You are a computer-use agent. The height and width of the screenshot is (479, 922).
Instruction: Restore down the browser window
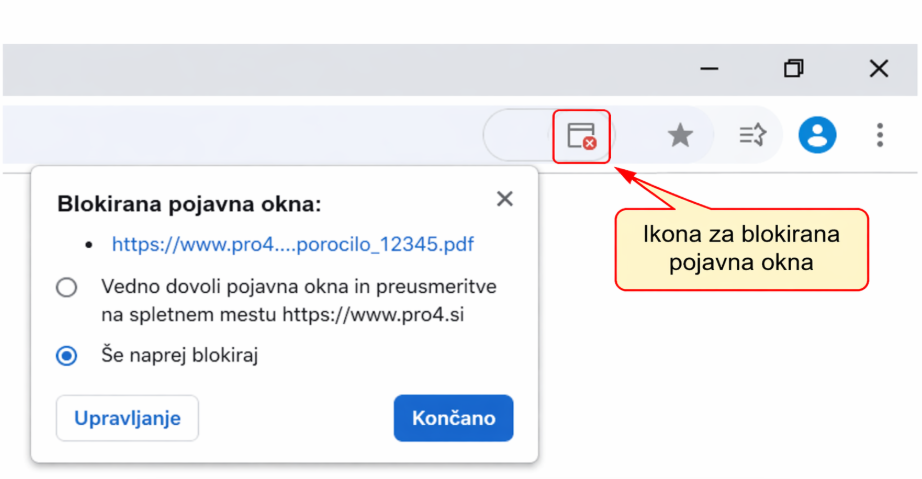pos(794,68)
